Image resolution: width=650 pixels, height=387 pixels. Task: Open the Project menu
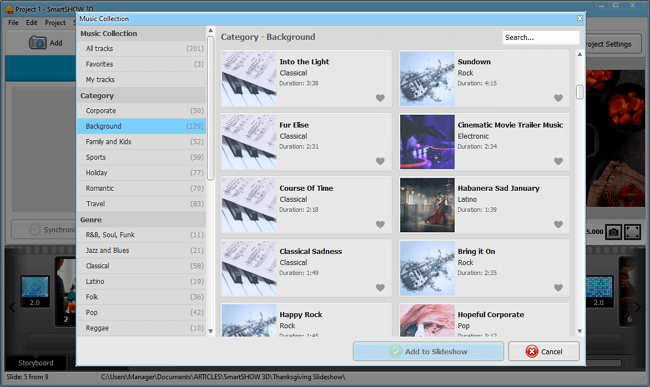[x=55, y=22]
